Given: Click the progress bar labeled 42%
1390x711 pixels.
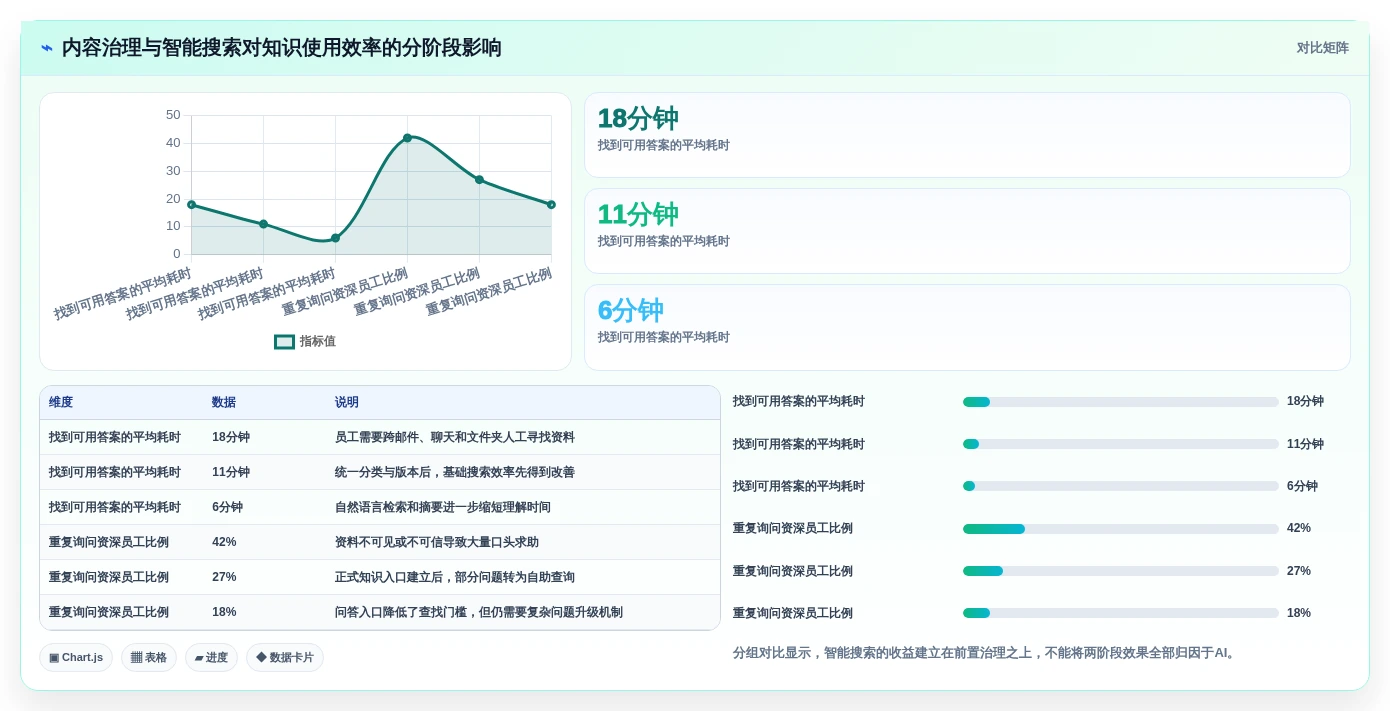Looking at the screenshot, I should point(1120,528).
